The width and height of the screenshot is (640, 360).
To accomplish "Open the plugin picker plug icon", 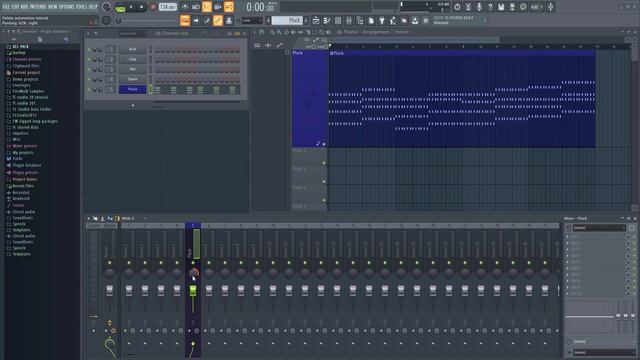I will (382, 20).
